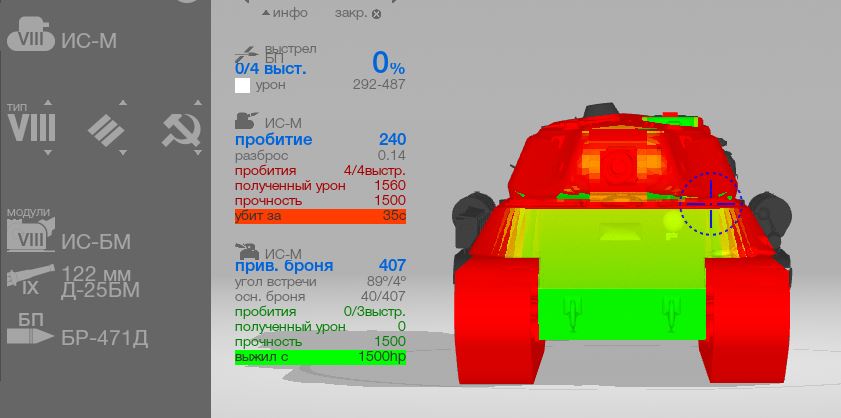The image size is (841, 418).
Task: Click the пробитие 240 heading
Action: pos(320,140)
